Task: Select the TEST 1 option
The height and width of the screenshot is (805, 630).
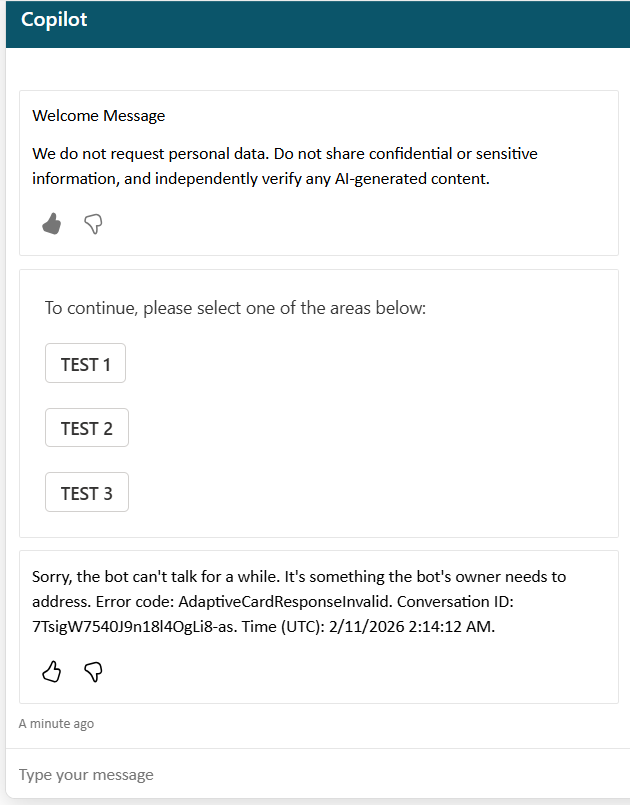Action: point(85,363)
